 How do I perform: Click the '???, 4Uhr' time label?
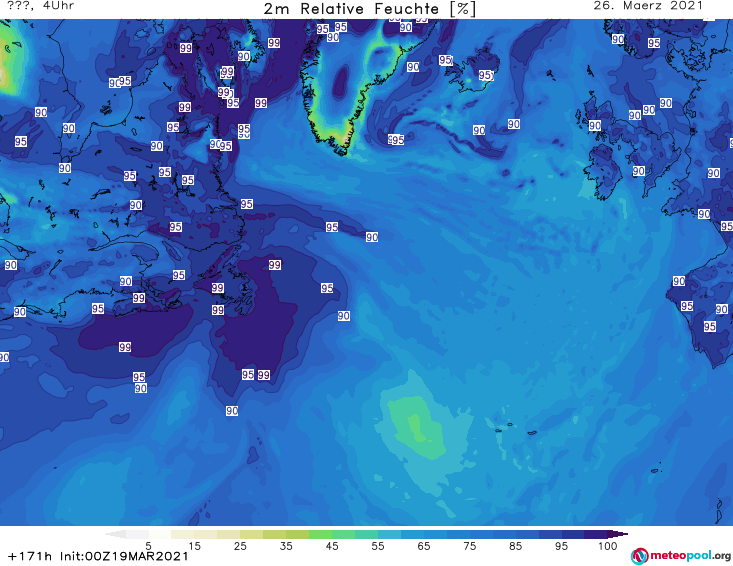[41, 6]
